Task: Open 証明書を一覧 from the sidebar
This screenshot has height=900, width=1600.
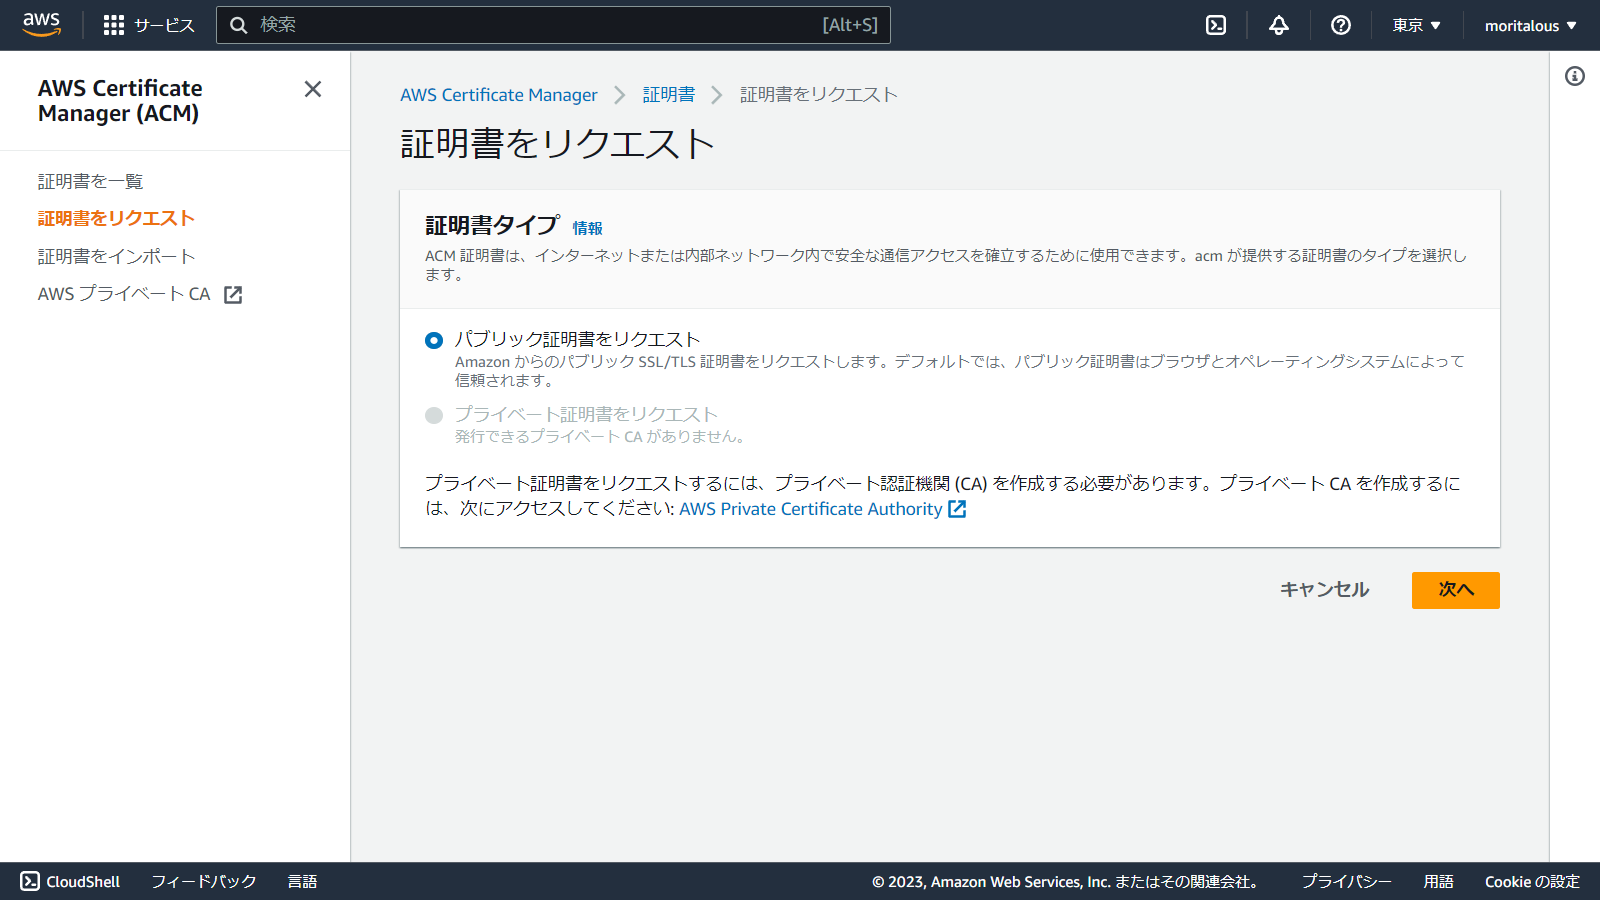Action: [89, 181]
